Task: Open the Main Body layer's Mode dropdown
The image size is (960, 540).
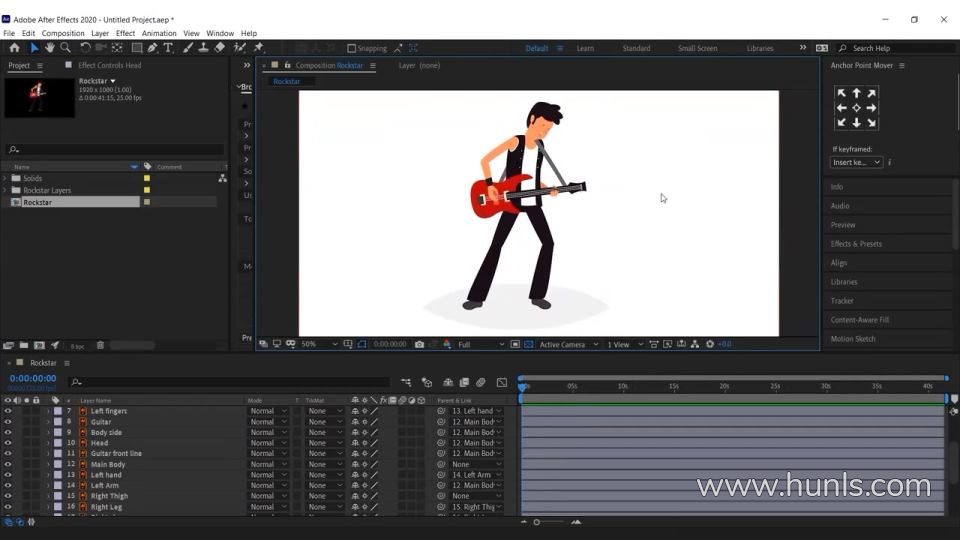Action: click(x=268, y=464)
